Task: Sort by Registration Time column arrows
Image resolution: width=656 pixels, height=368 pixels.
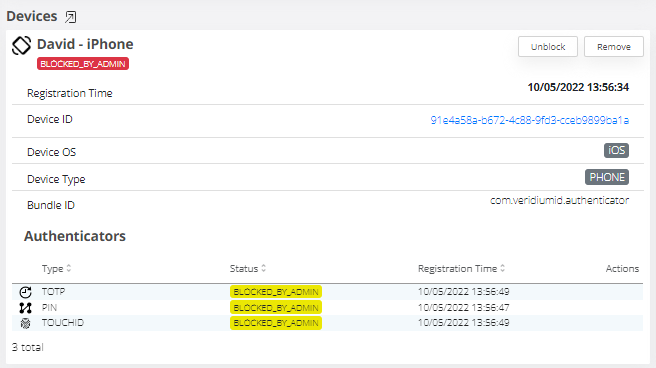Action: coord(502,268)
